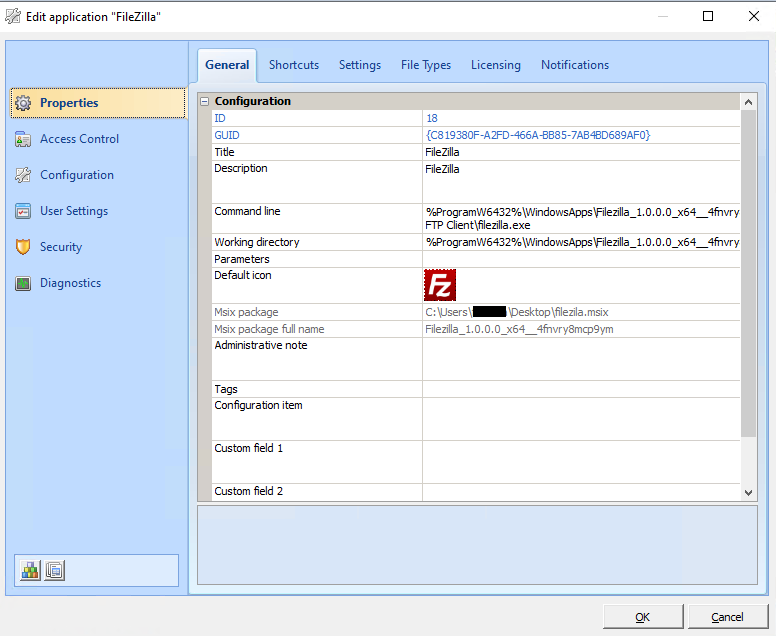
Task: Cancel editing the application
Action: pyautogui.click(x=727, y=617)
